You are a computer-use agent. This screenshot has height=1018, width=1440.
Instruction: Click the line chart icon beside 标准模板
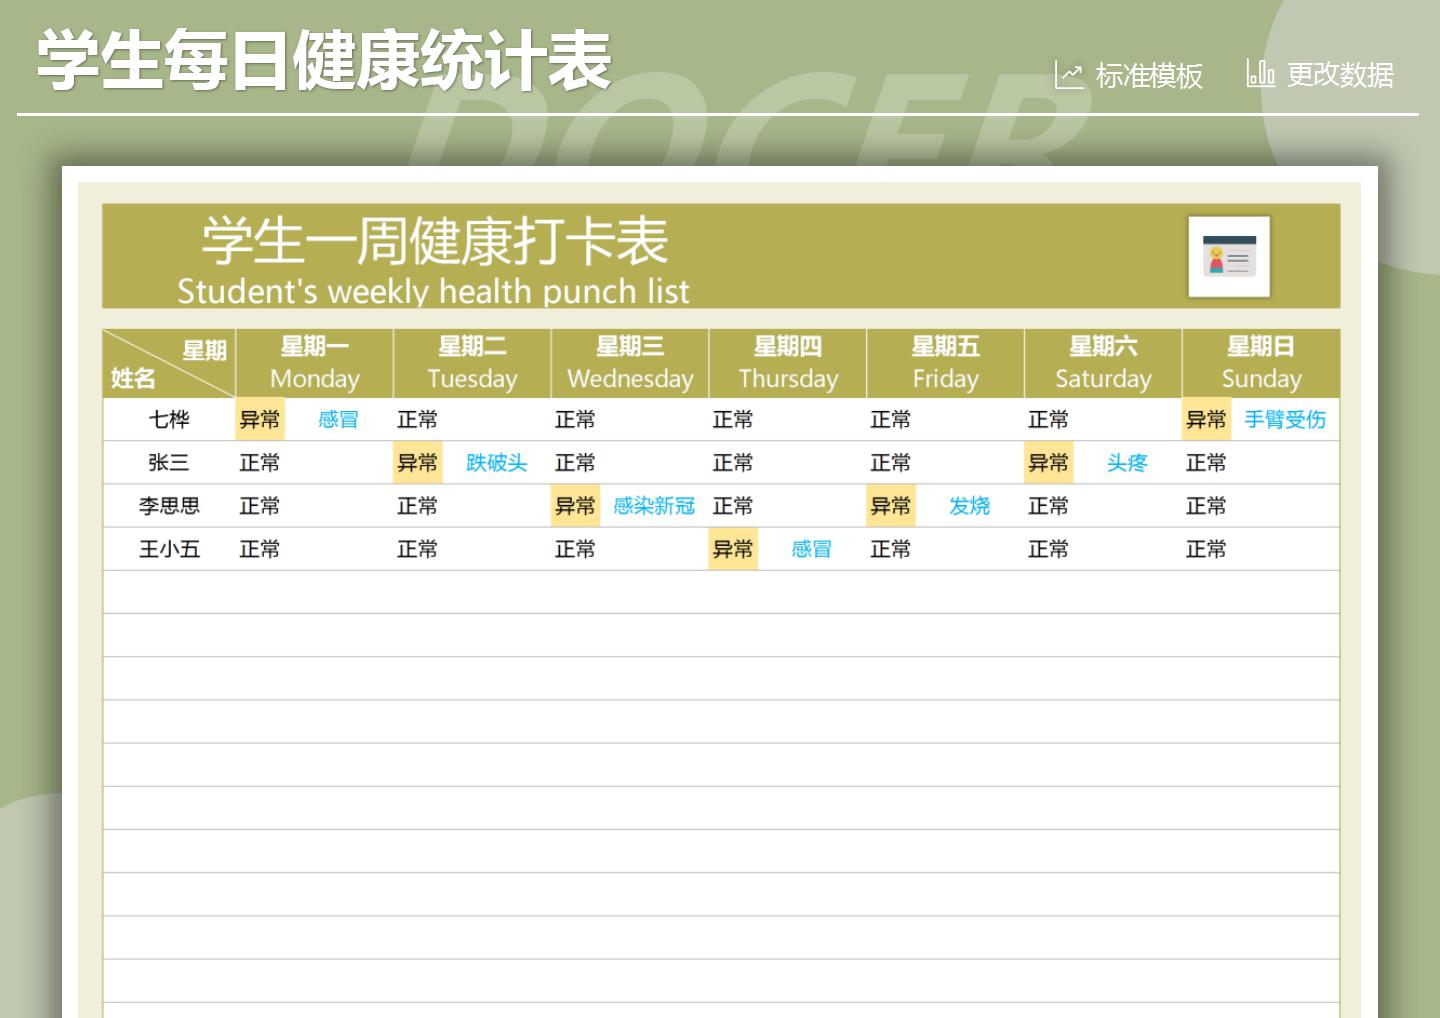(x=1069, y=73)
